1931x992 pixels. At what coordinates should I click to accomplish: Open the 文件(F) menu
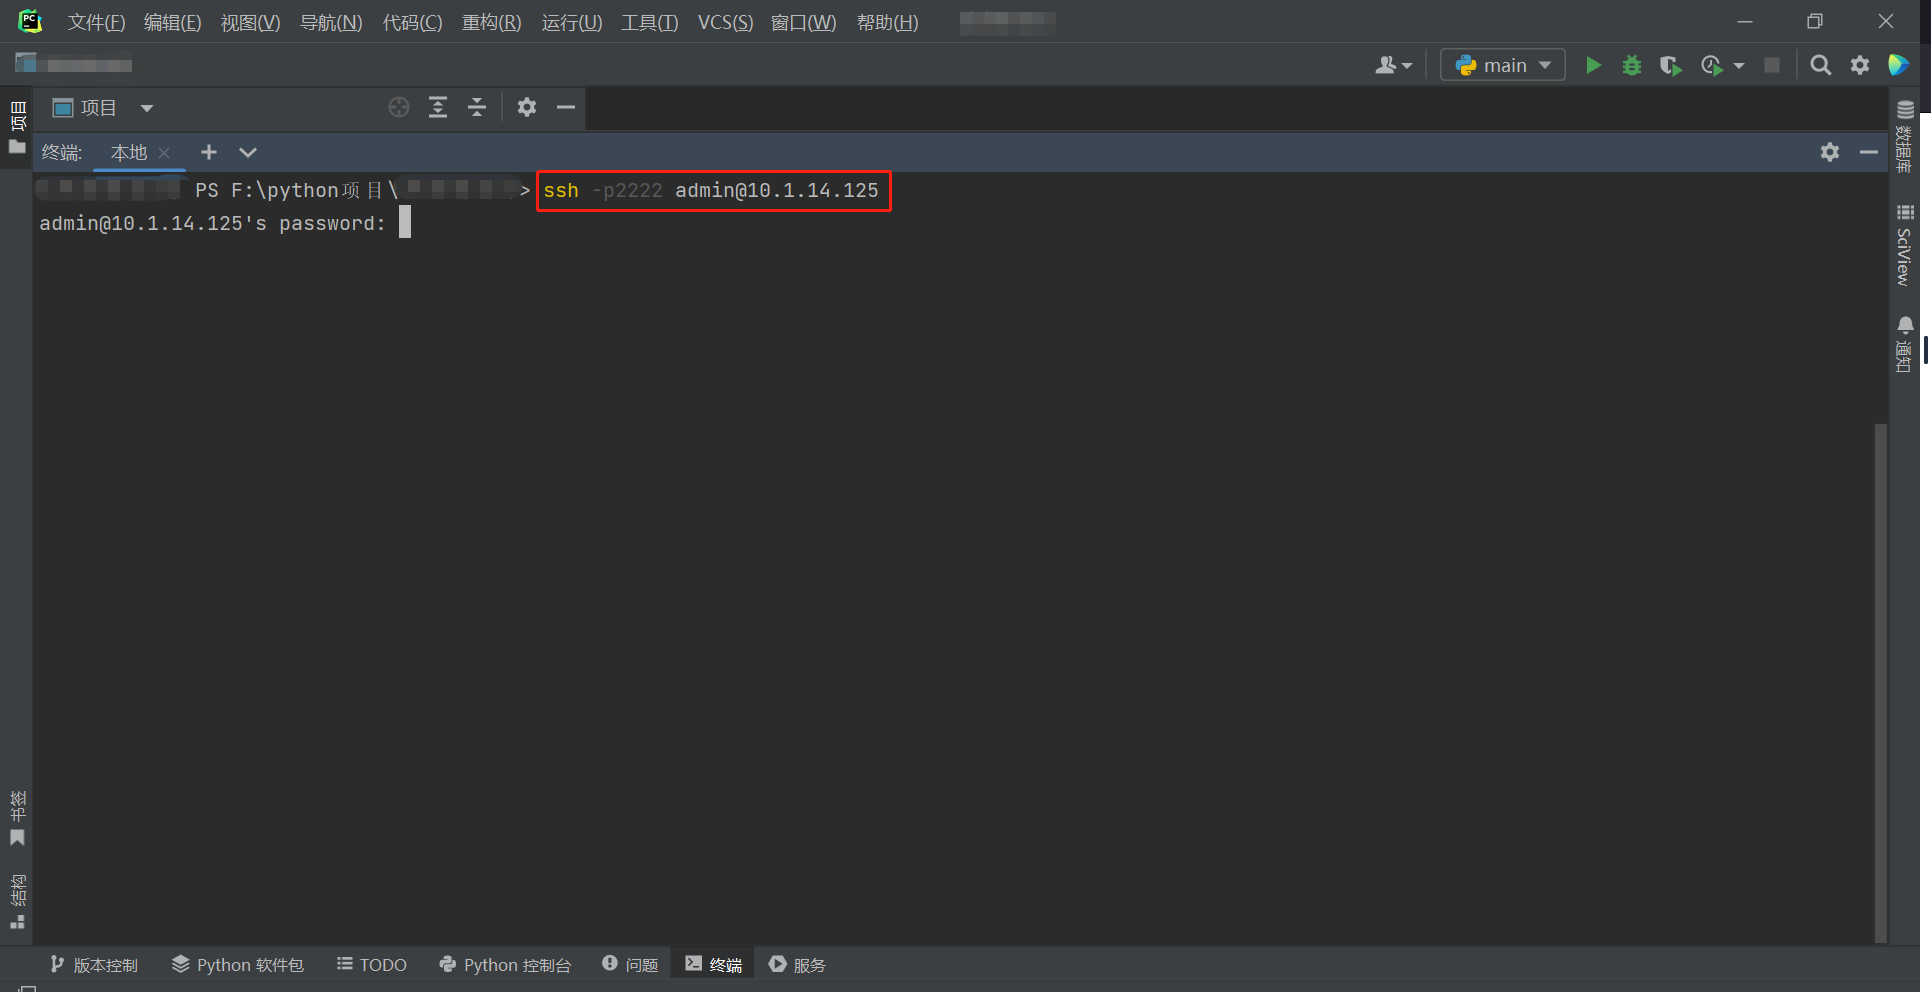point(95,22)
